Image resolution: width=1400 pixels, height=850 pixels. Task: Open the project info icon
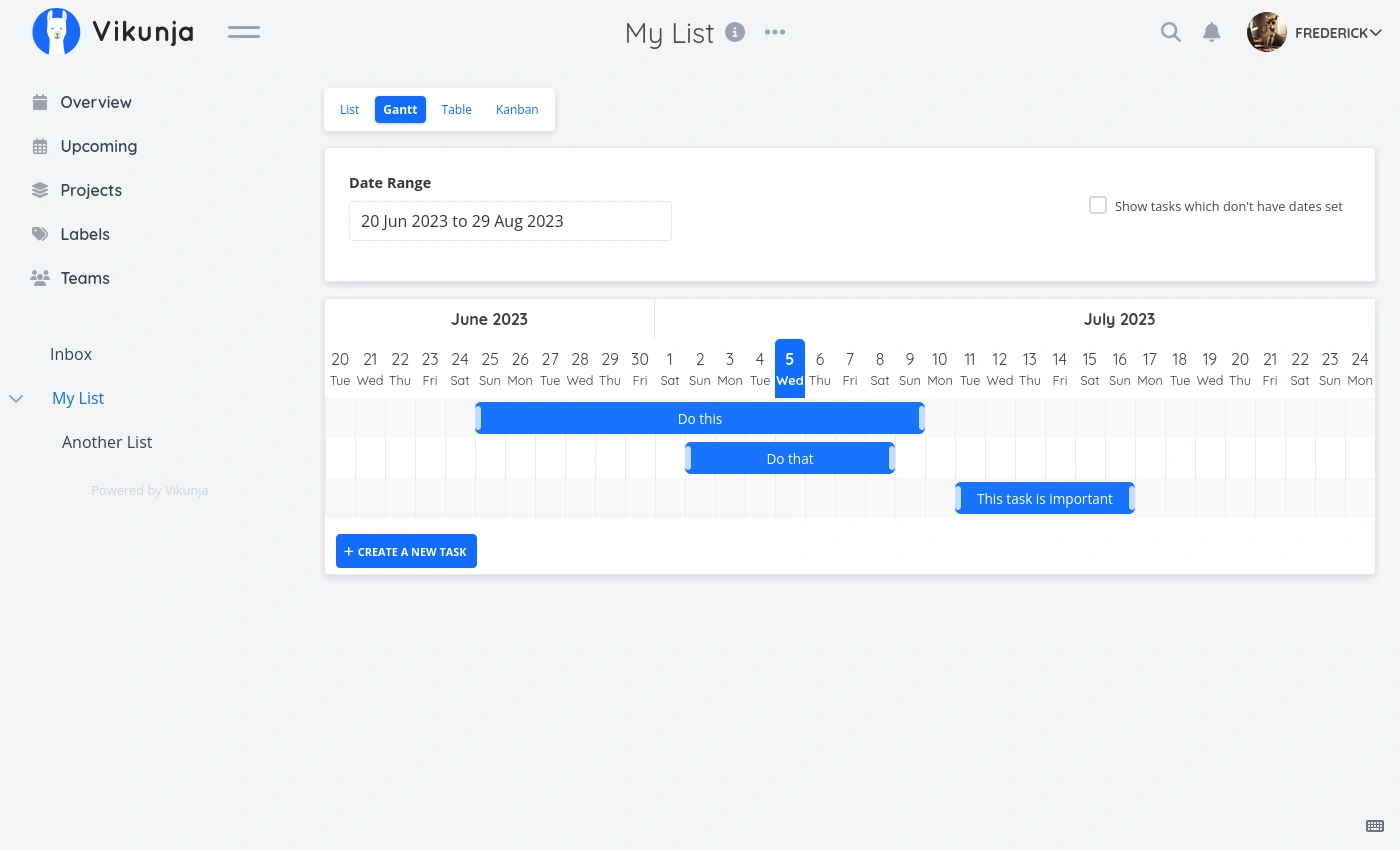tap(735, 32)
